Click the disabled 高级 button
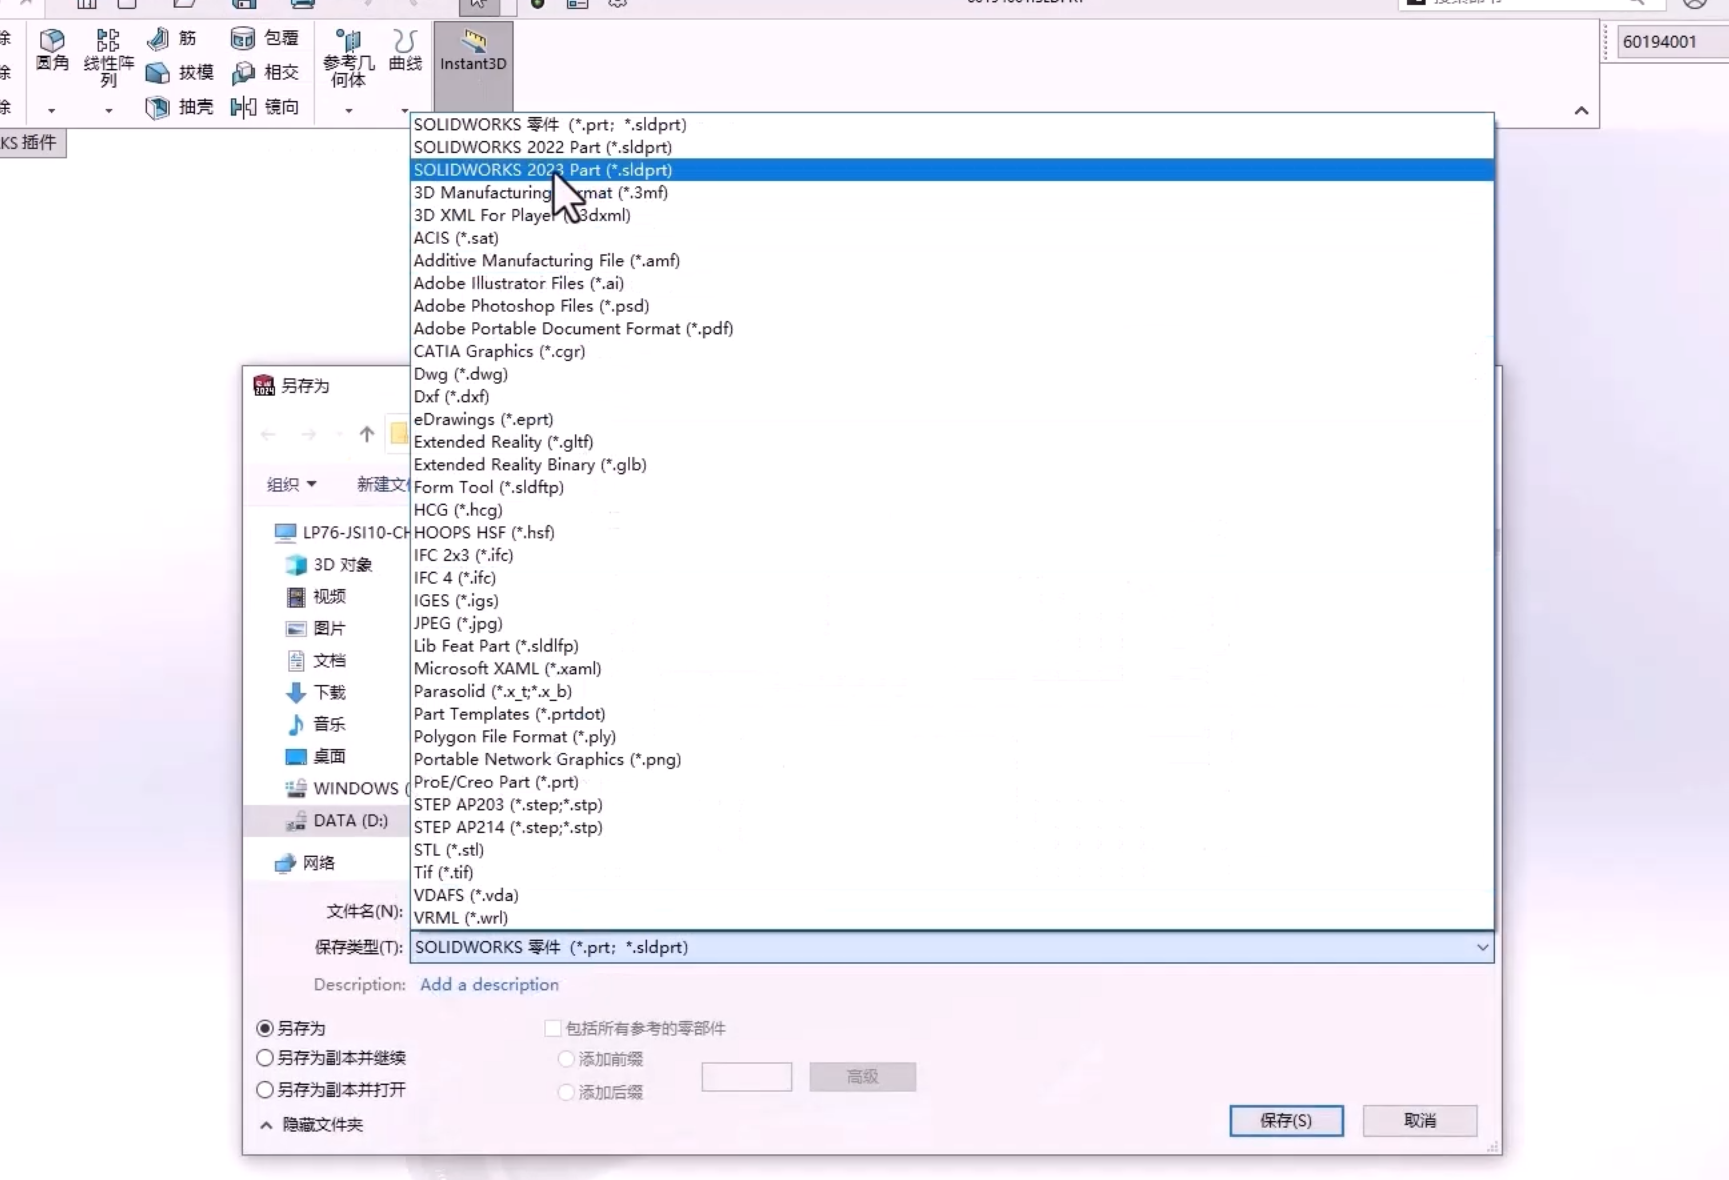The width and height of the screenshot is (1729, 1180). [863, 1077]
